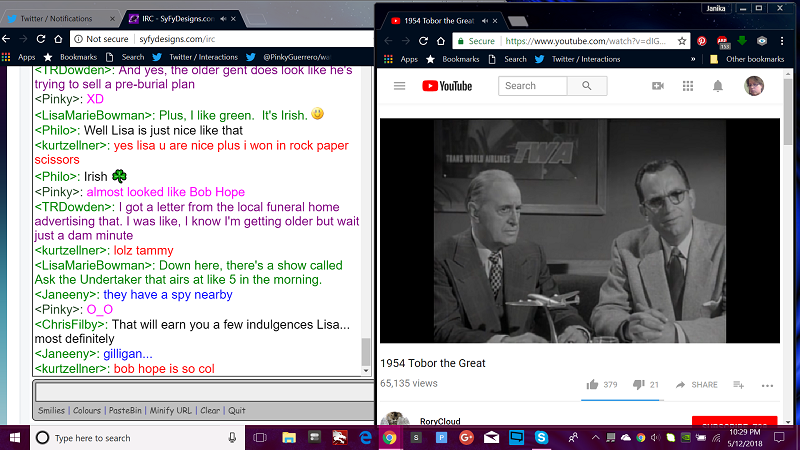Viewport: 800px width, 450px height.
Task: Open Windows Action Center notifications
Action: (779, 438)
